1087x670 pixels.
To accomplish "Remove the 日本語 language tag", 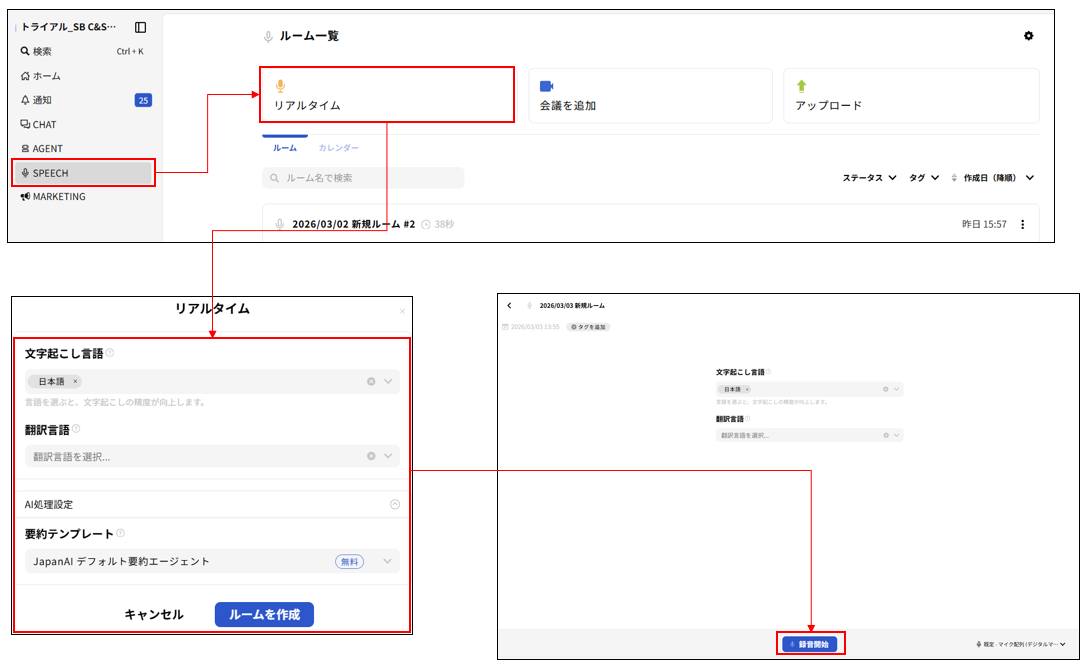I will [75, 382].
